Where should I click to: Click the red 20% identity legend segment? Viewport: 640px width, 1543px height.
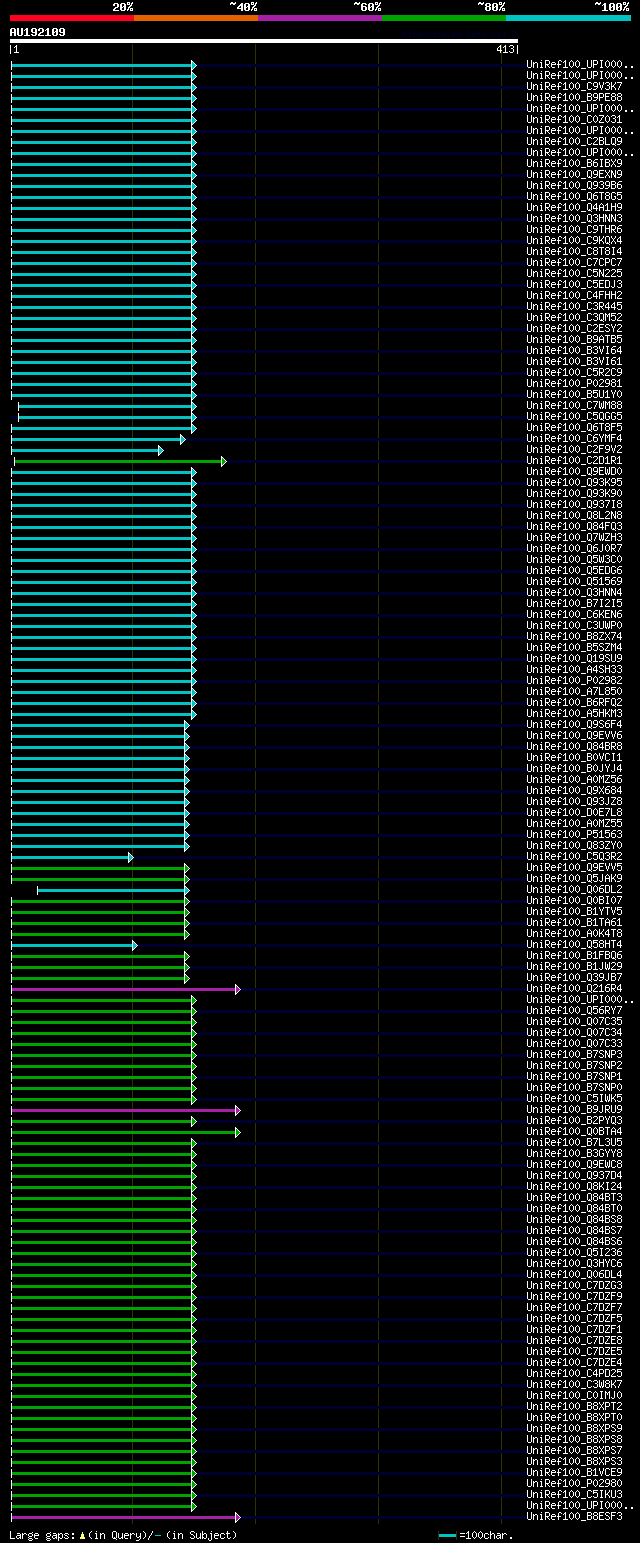tap(72, 18)
